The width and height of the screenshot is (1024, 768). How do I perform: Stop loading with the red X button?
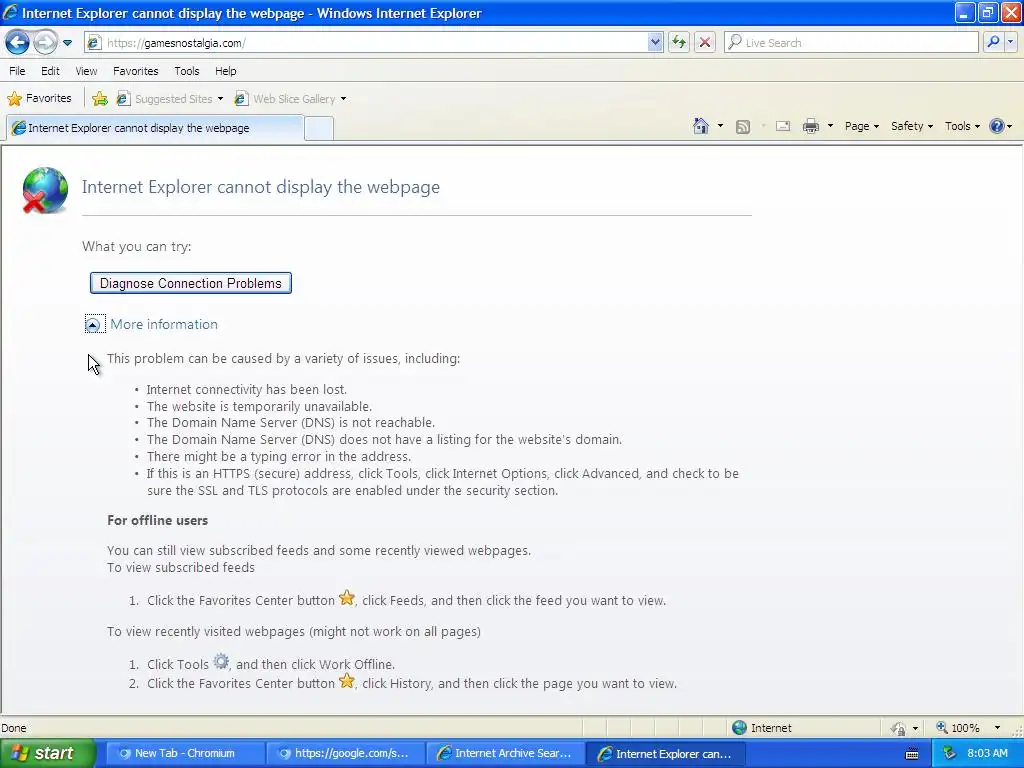click(x=705, y=43)
